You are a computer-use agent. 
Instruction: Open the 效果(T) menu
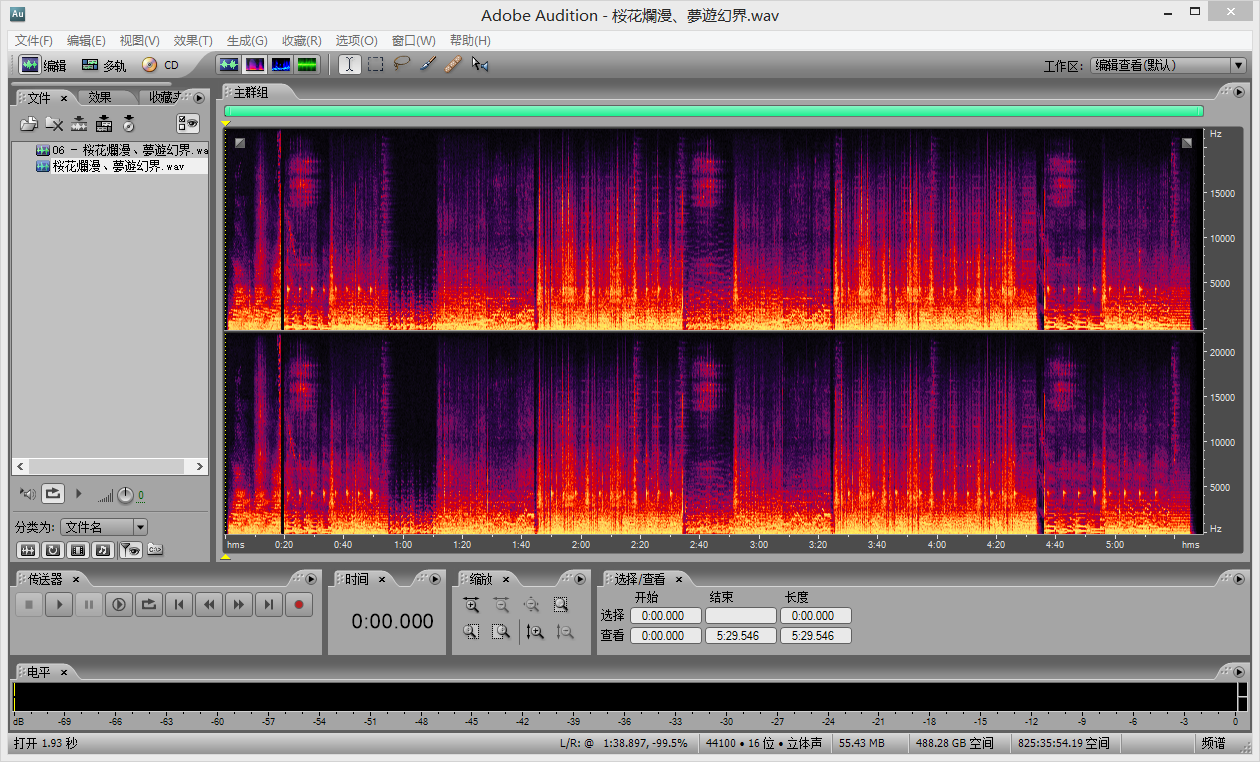[192, 41]
